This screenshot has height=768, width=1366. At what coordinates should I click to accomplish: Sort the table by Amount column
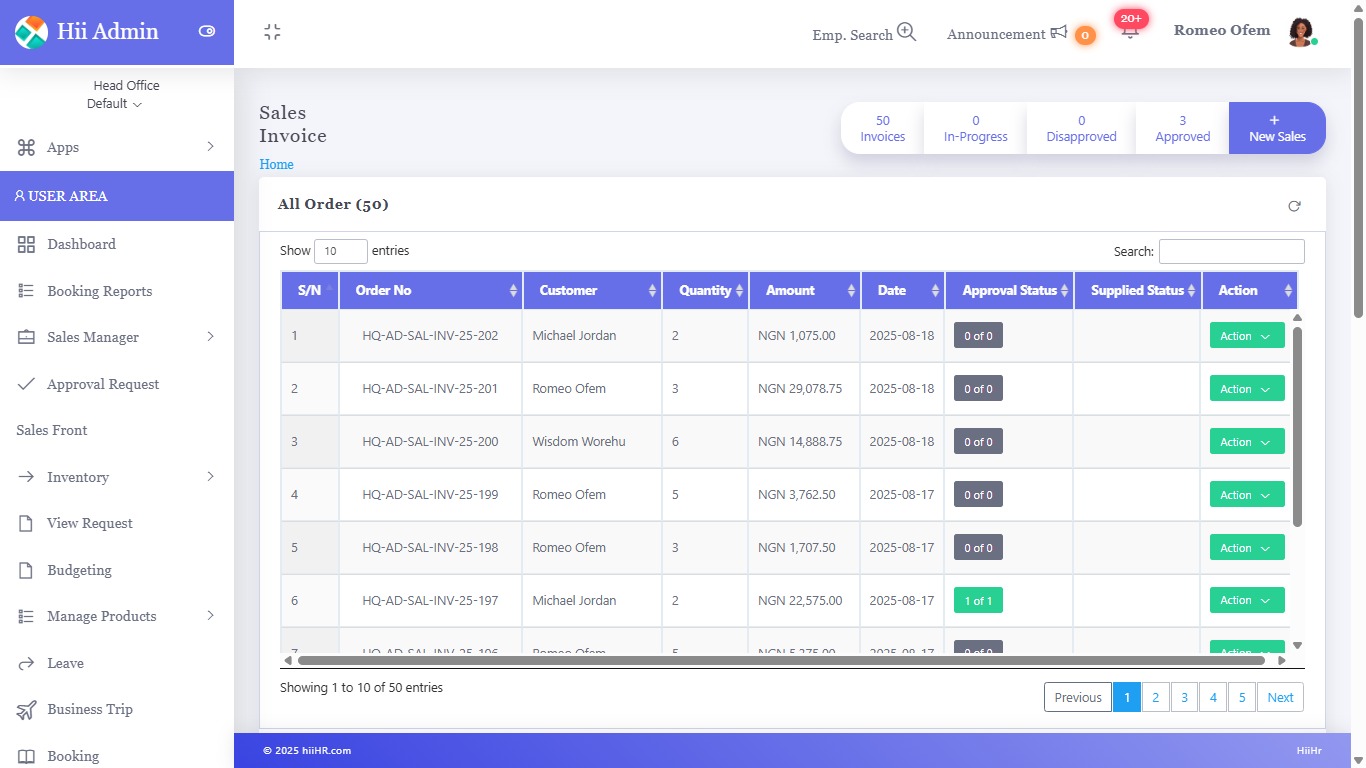click(x=804, y=290)
